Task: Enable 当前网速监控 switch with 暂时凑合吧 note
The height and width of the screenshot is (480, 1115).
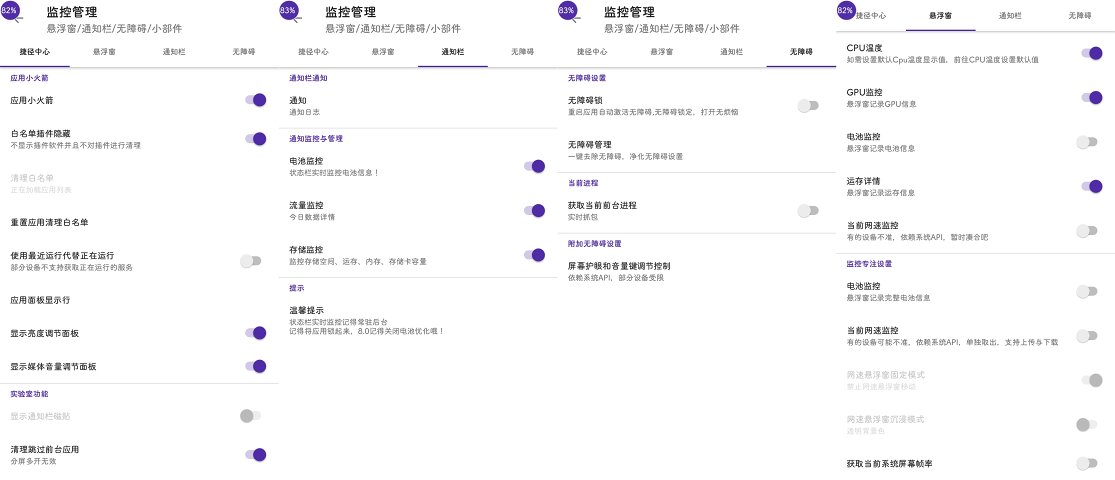Action: (x=1087, y=230)
